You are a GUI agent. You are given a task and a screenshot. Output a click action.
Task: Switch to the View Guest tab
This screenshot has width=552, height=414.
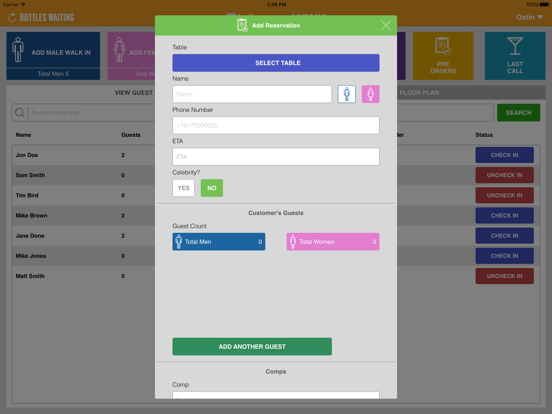click(x=134, y=93)
